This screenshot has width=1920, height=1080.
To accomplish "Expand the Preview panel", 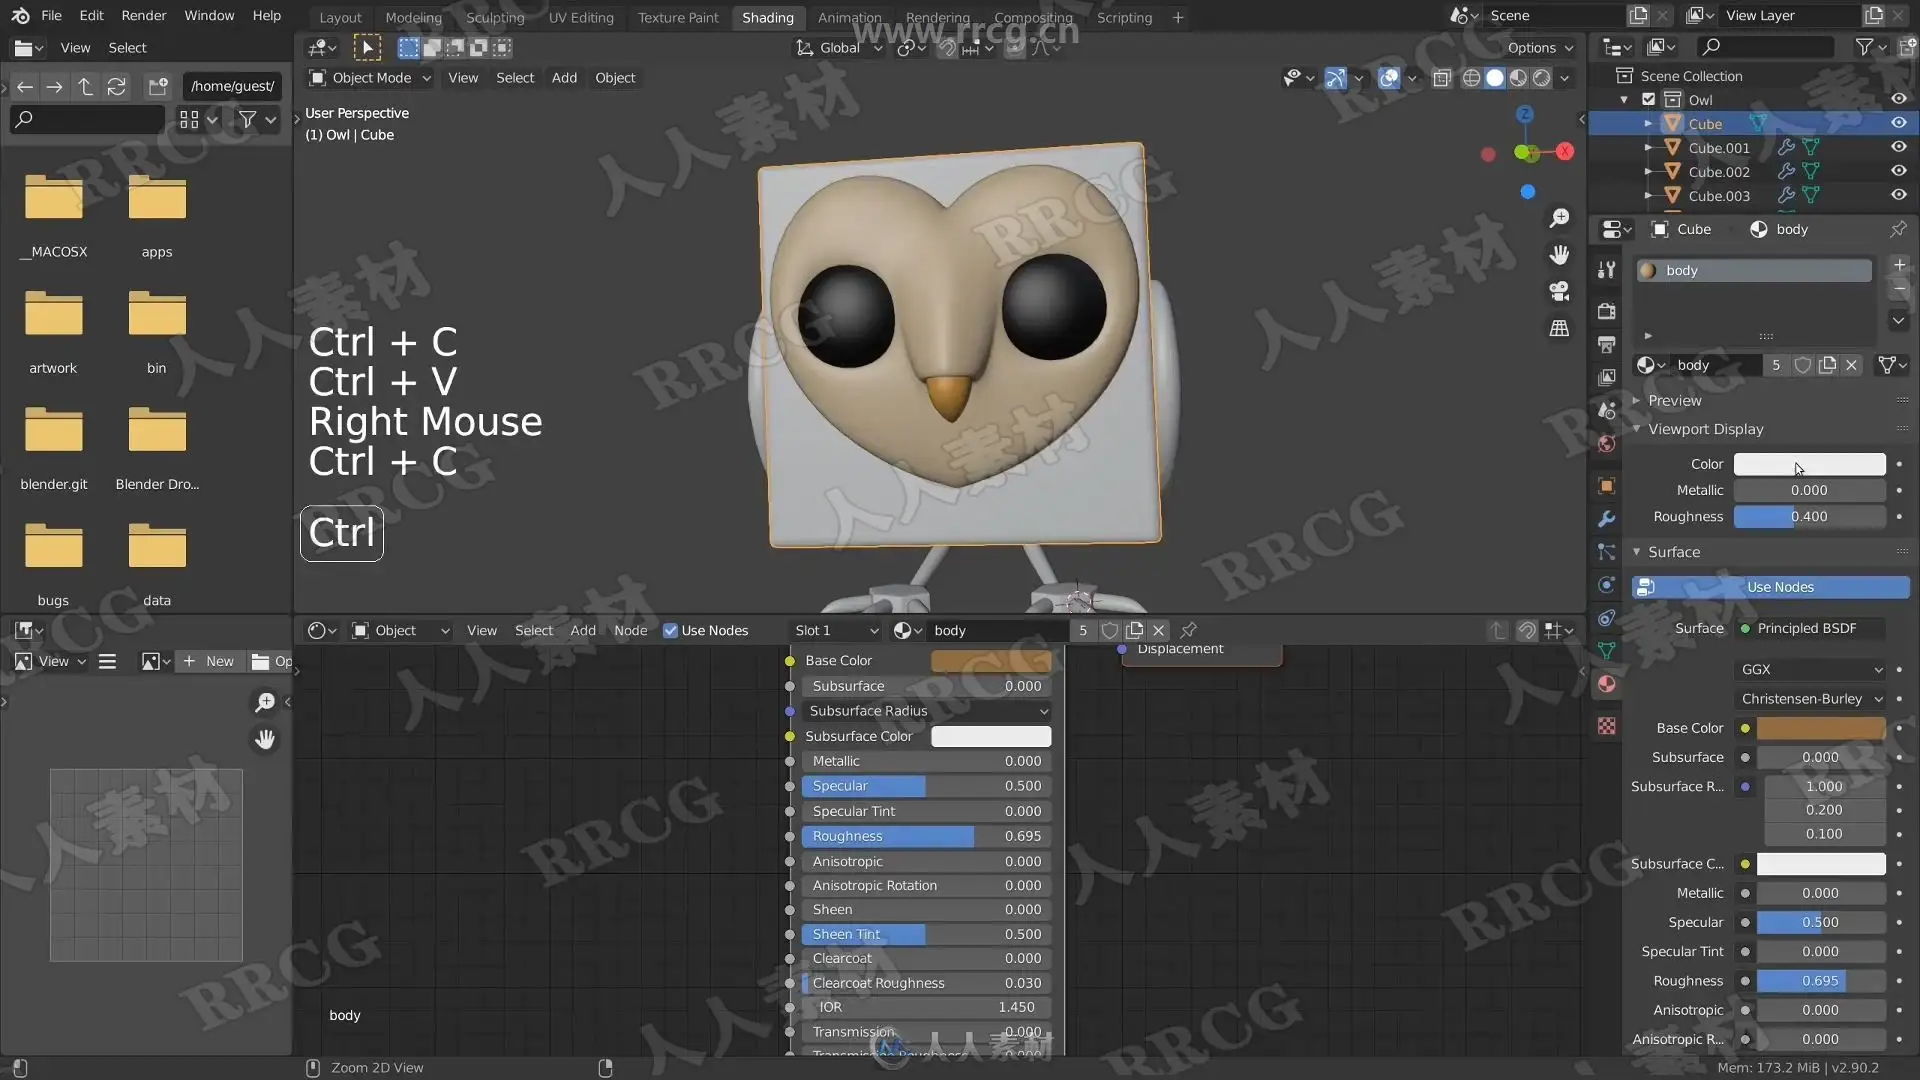I will point(1674,400).
